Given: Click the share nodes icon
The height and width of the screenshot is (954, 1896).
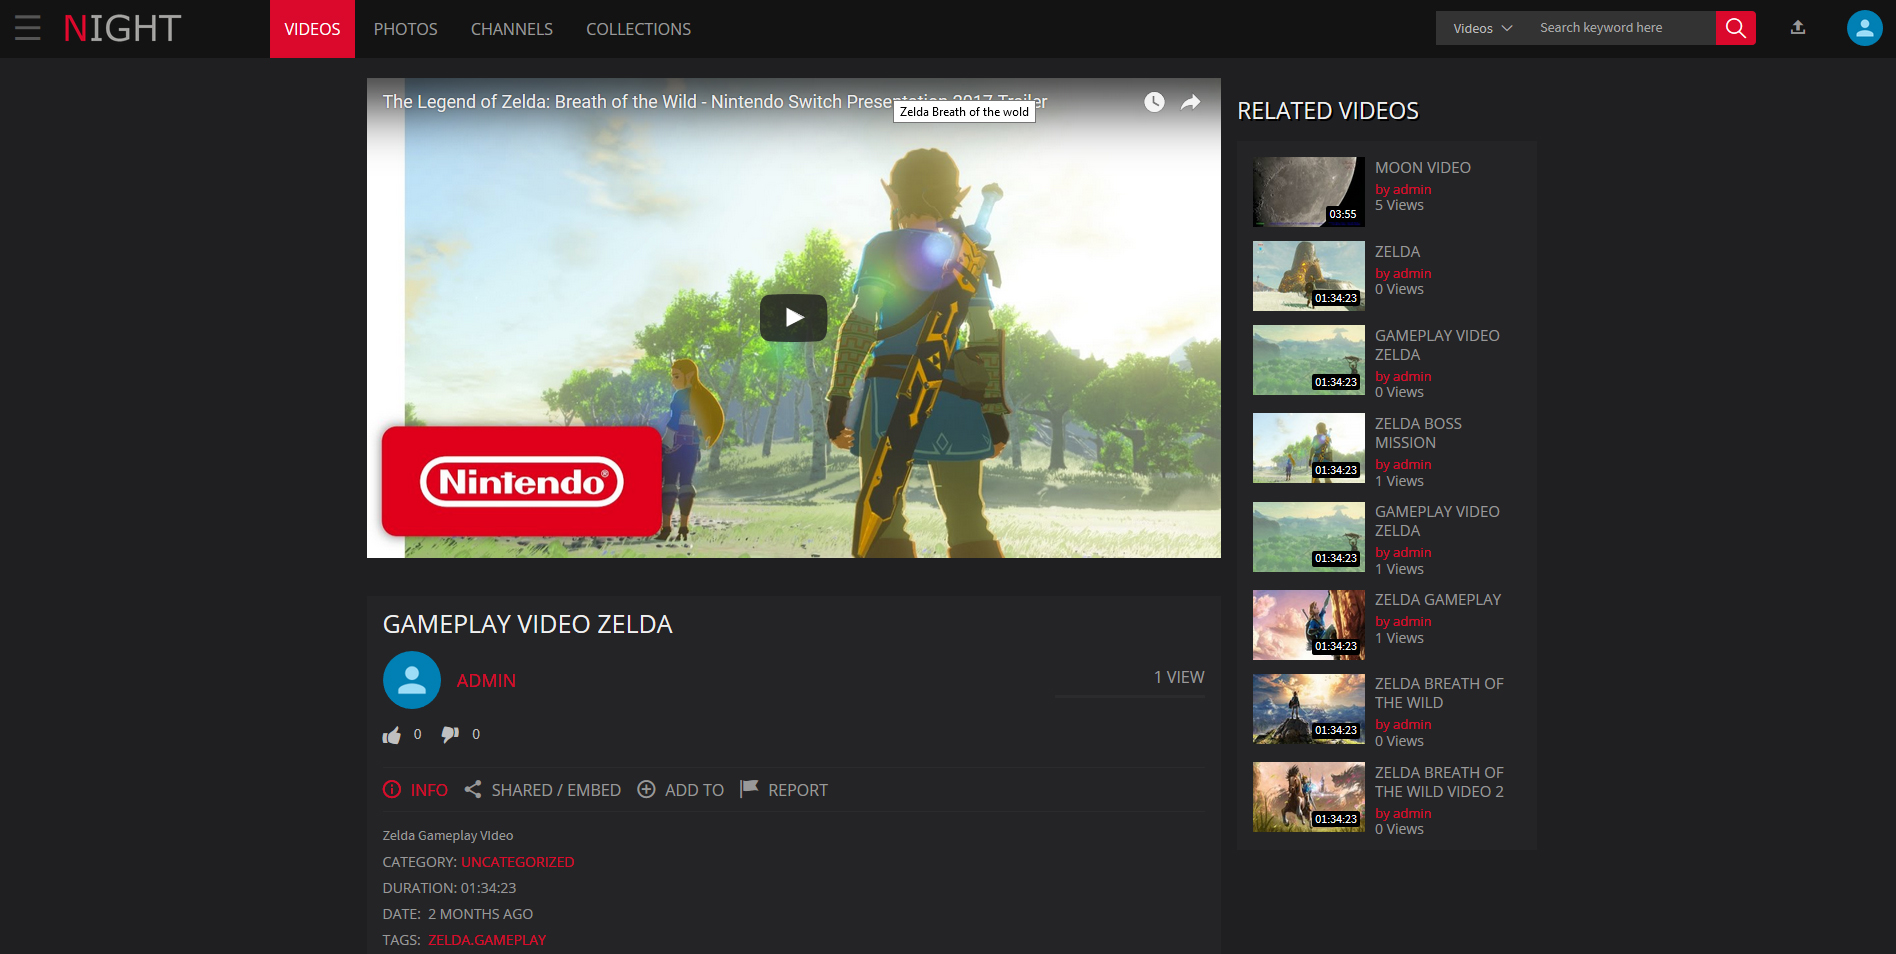Looking at the screenshot, I should (473, 789).
